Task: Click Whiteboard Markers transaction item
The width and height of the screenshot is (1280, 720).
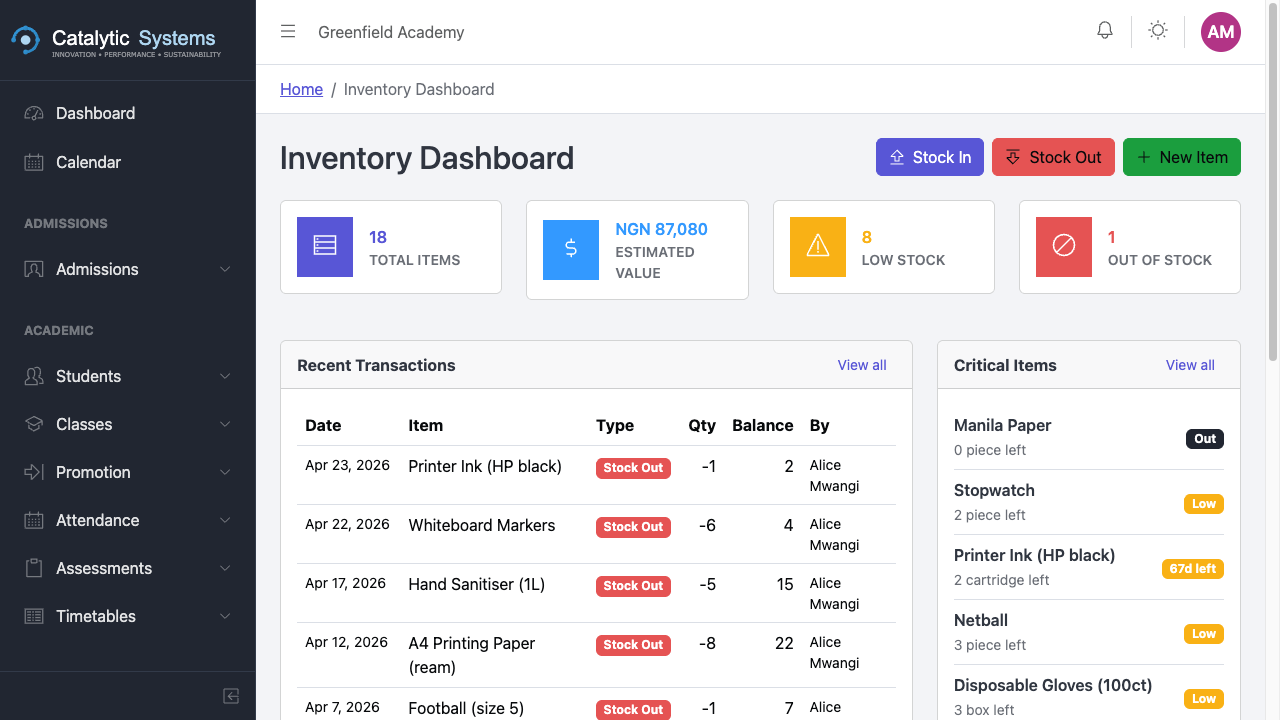Action: (482, 525)
